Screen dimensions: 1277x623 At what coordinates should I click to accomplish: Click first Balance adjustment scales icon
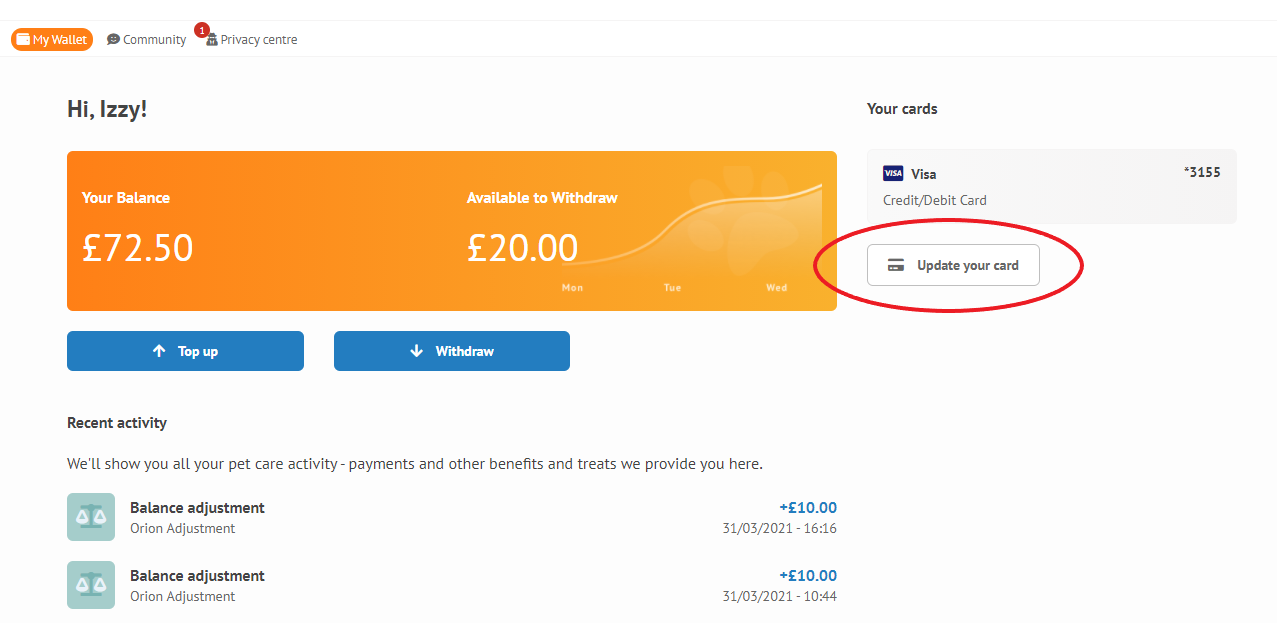(91, 517)
